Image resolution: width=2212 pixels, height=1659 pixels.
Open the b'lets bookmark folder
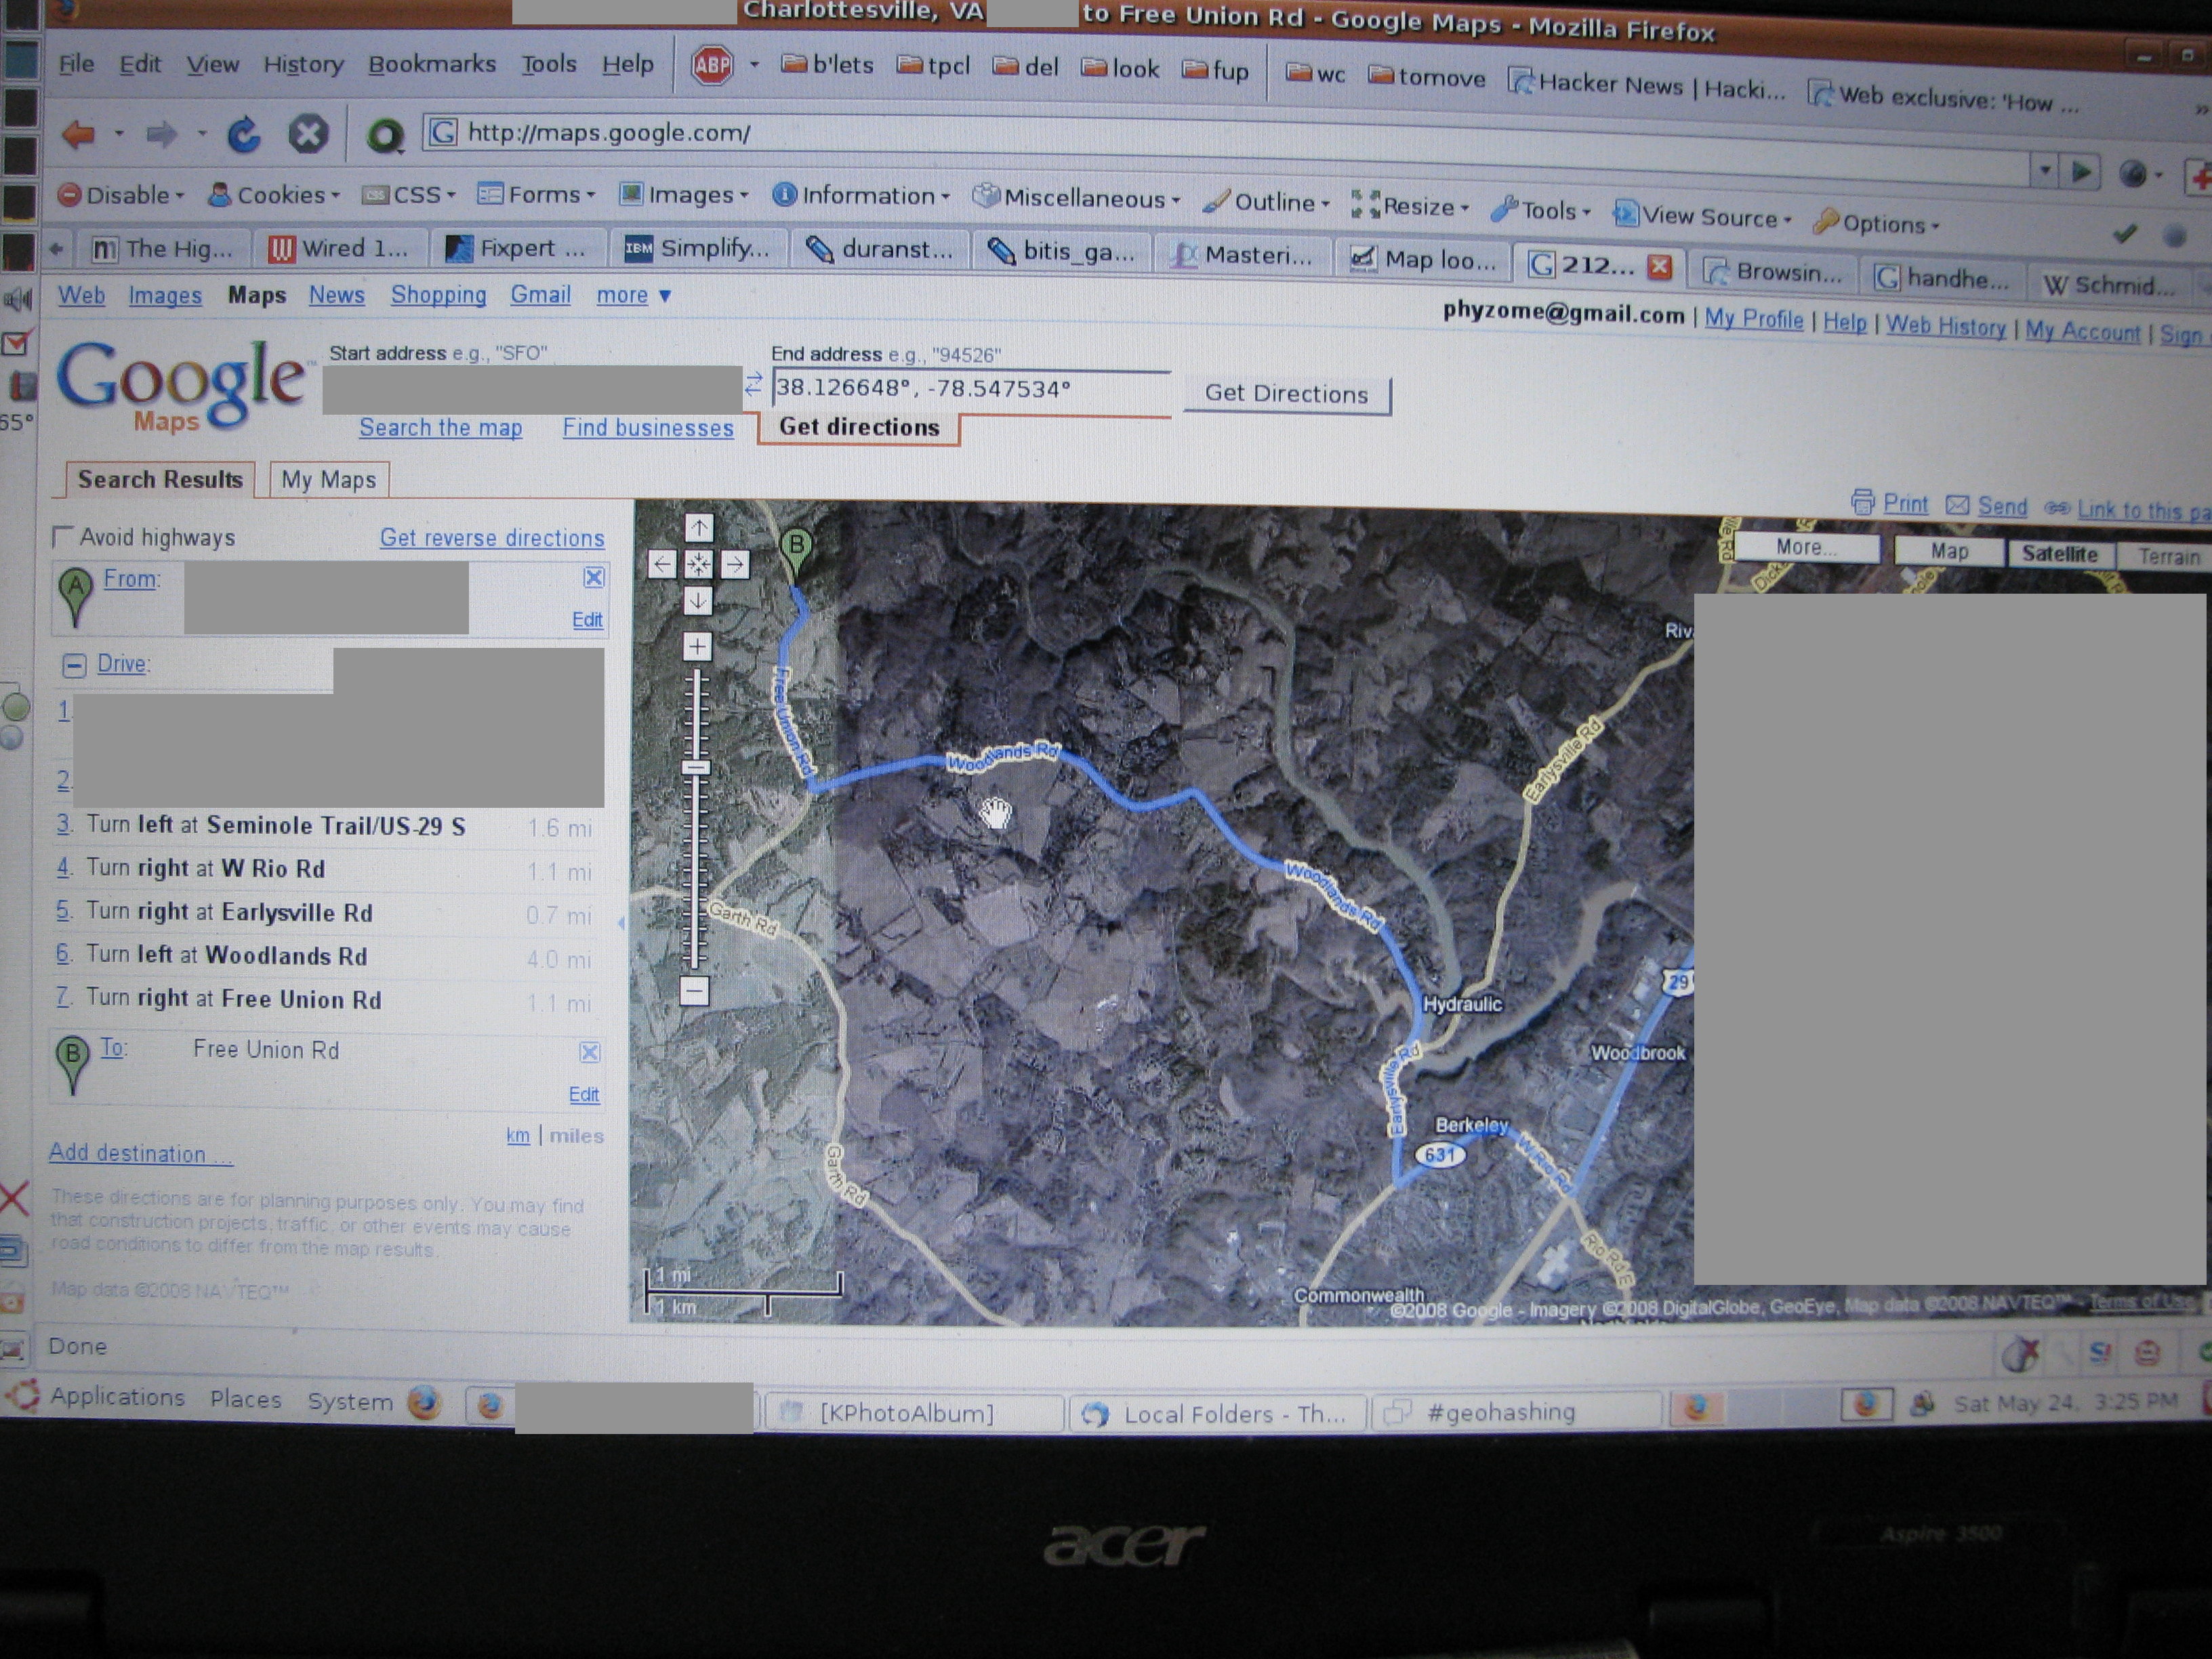click(x=827, y=65)
